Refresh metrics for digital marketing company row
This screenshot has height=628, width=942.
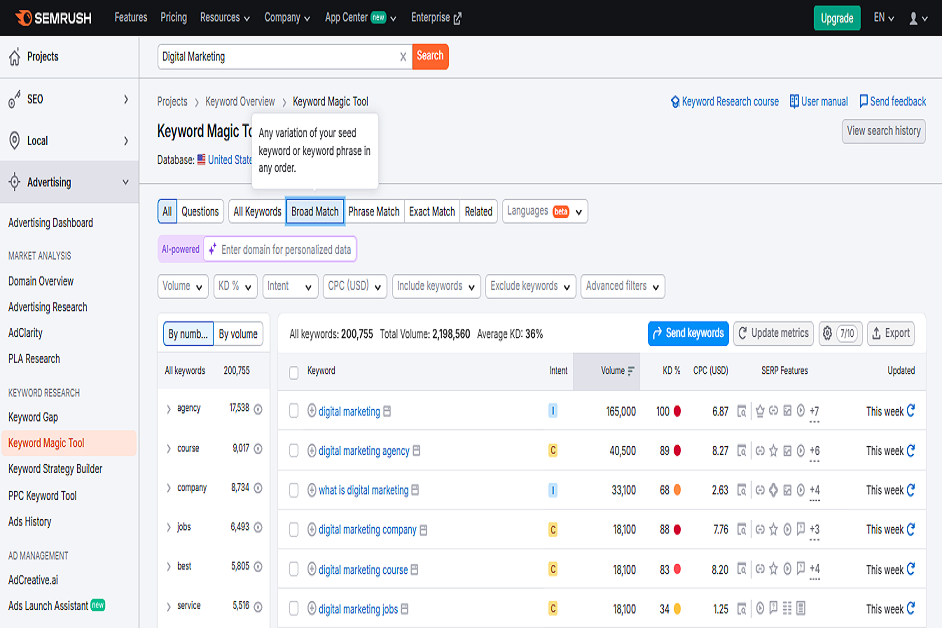(x=911, y=529)
